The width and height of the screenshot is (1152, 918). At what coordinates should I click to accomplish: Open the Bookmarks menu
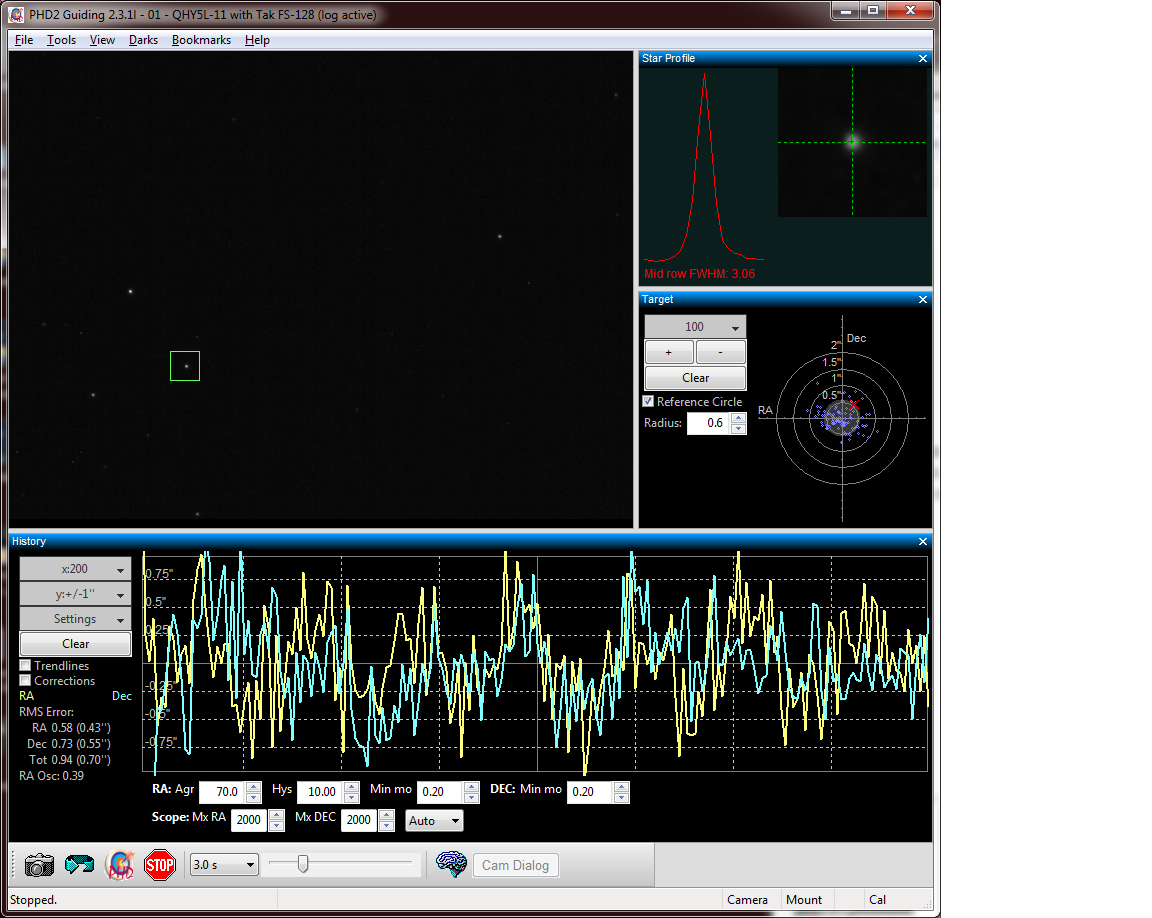(201, 40)
